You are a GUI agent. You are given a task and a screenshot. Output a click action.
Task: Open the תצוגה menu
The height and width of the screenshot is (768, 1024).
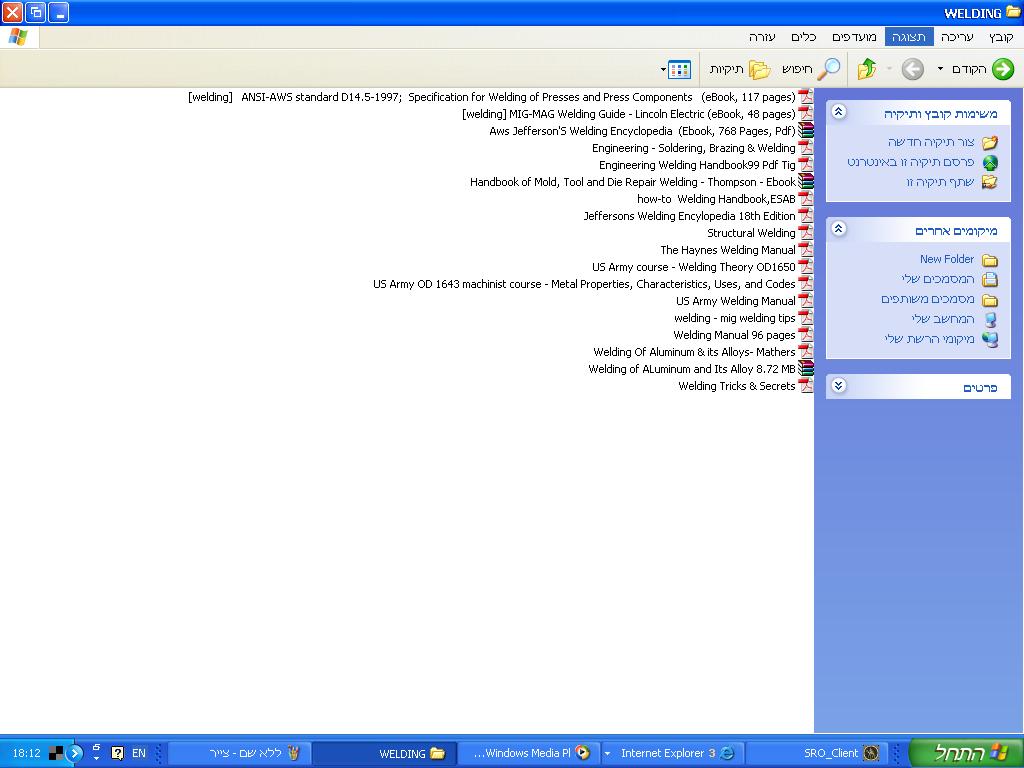(908, 37)
